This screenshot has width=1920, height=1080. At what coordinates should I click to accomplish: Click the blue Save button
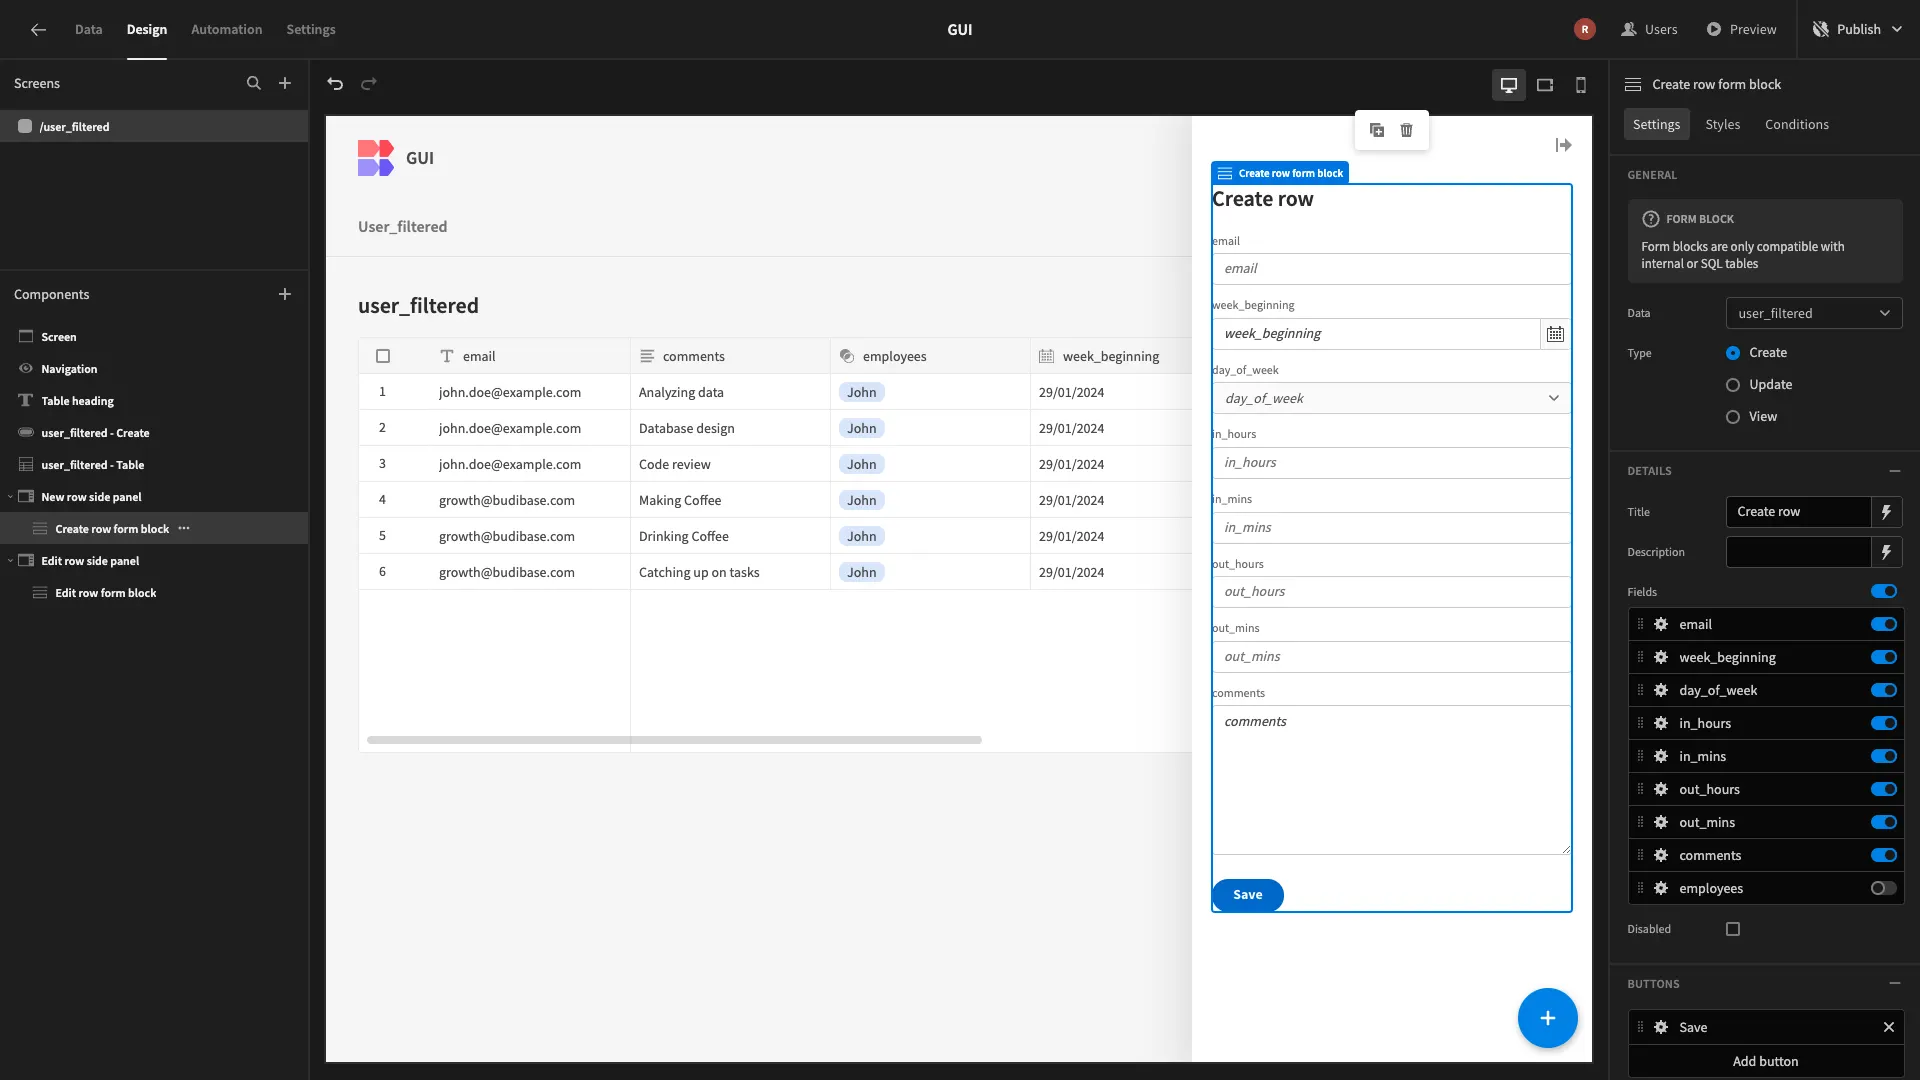click(1248, 895)
